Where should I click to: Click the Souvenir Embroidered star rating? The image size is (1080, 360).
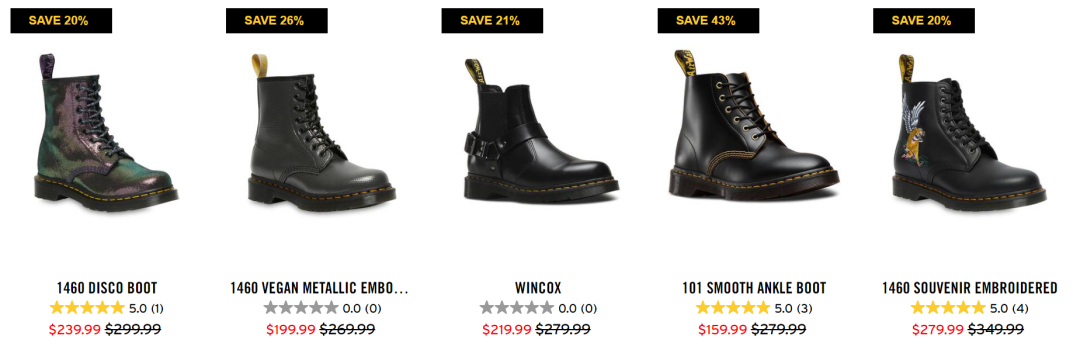(x=948, y=308)
